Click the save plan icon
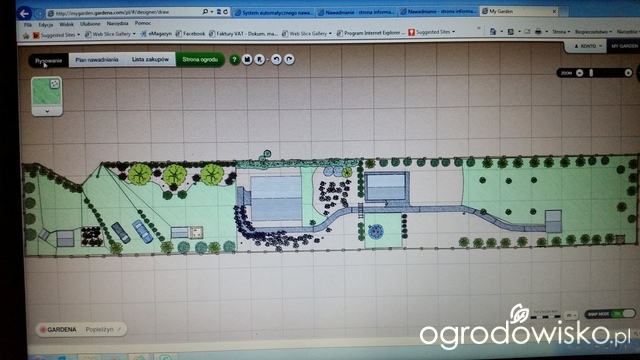Image resolution: width=640 pixels, height=360 pixels. point(247,60)
